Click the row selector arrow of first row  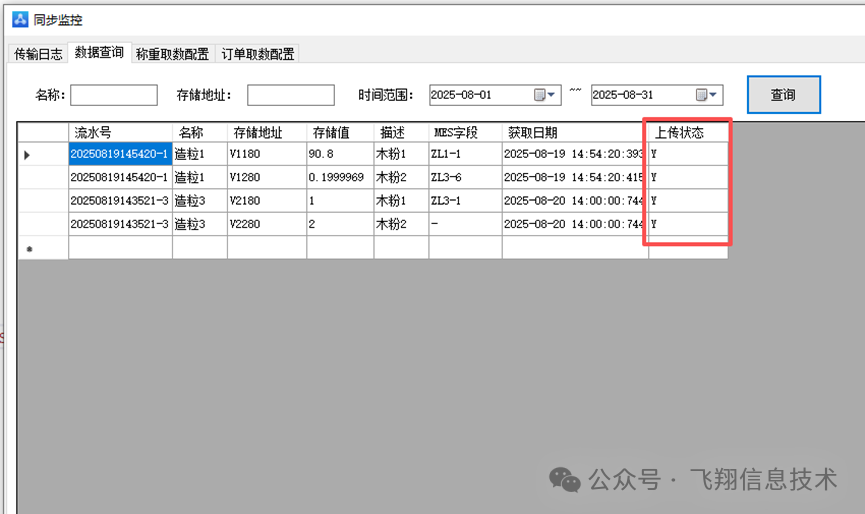click(x=43, y=154)
